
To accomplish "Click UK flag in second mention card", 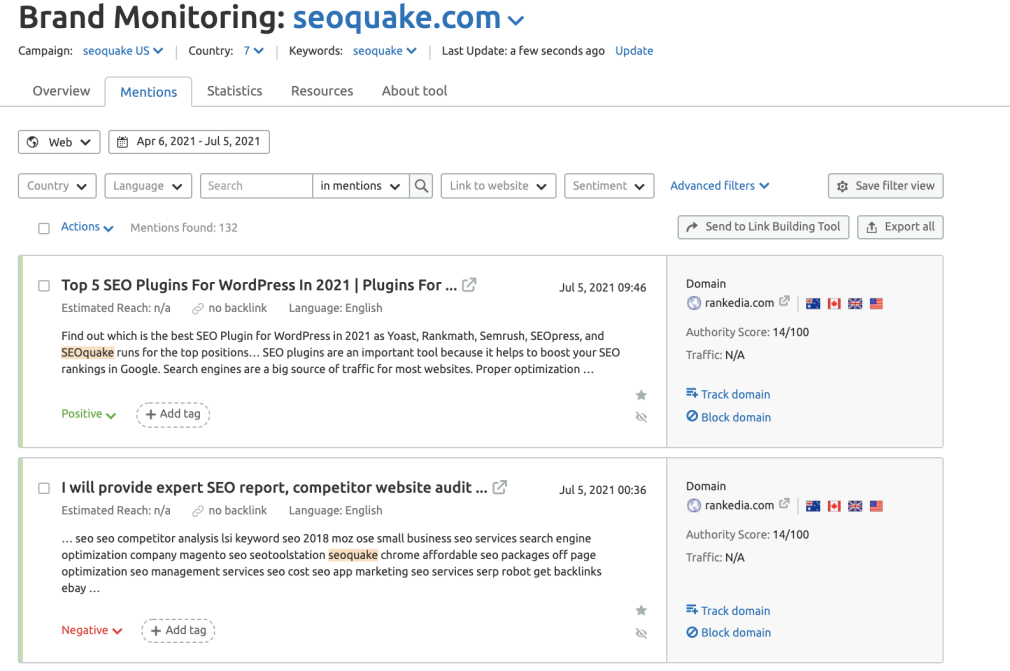I will tap(855, 506).
